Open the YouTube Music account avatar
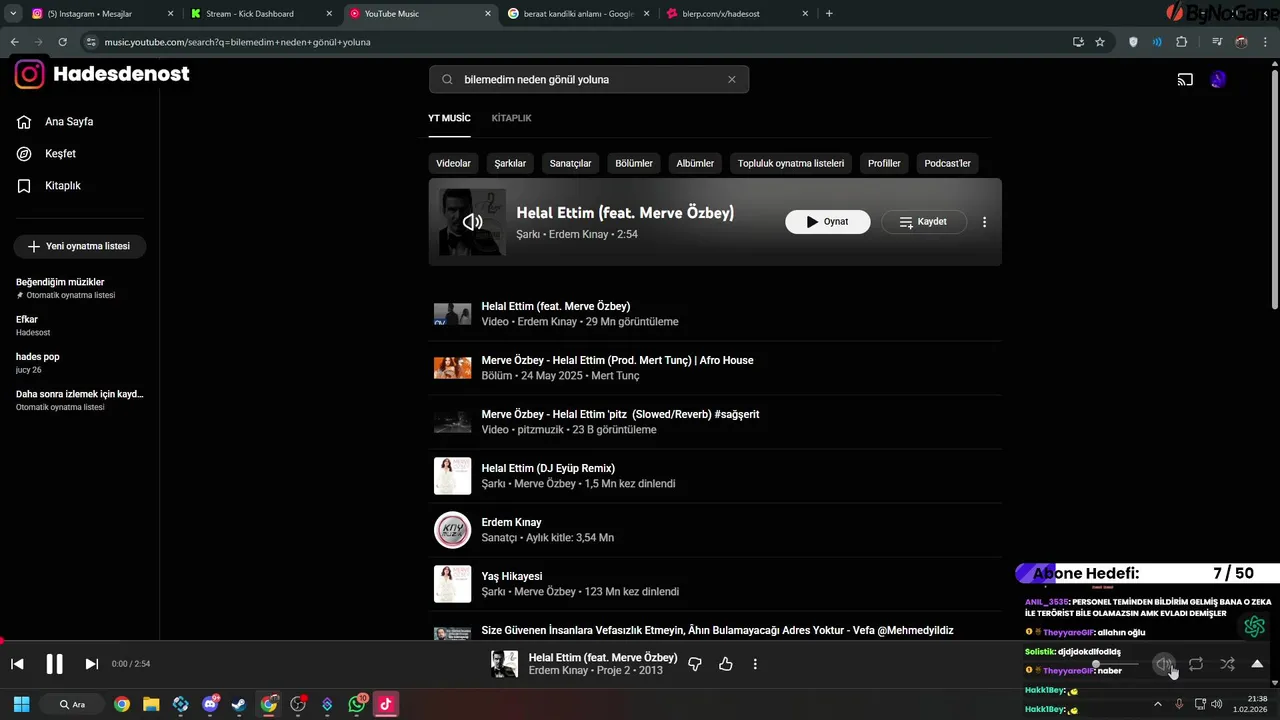The height and width of the screenshot is (720, 1280). tap(1218, 80)
